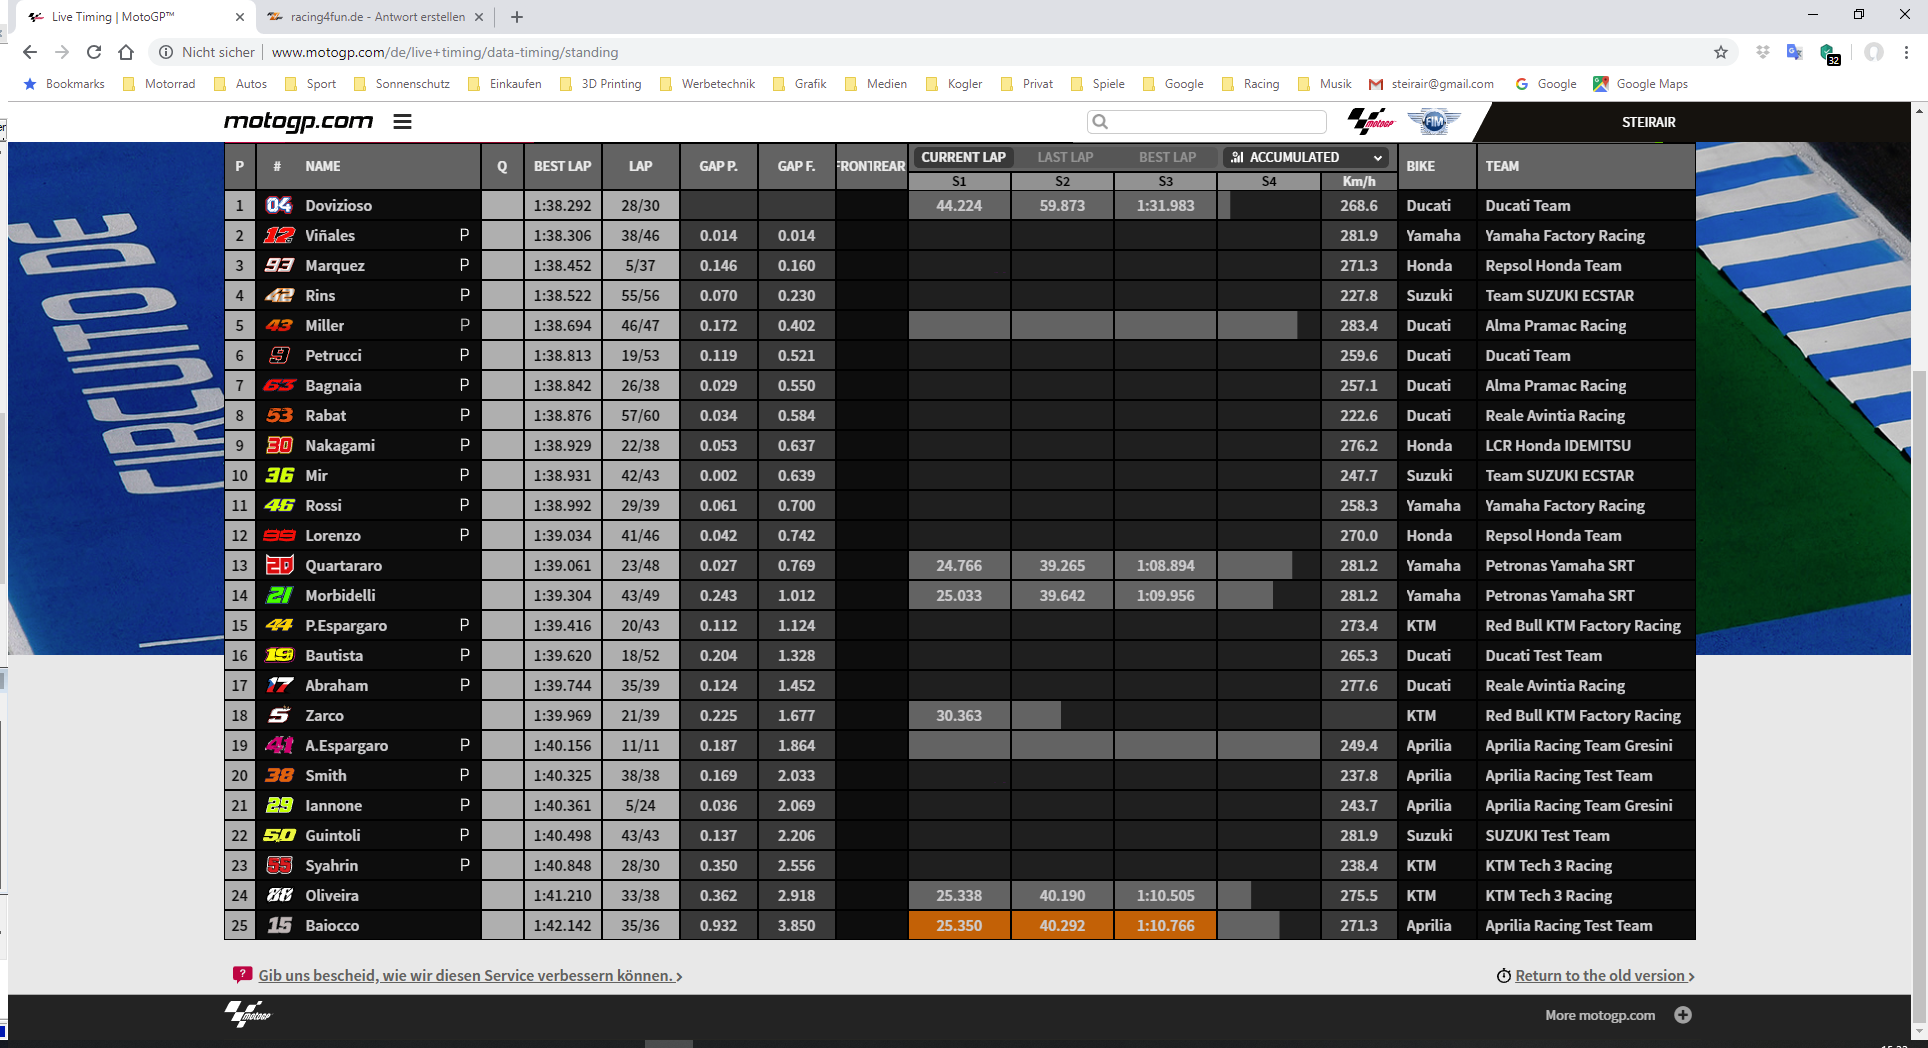This screenshot has width=1928, height=1048.
Task: Click the plus icon beside More motogp.com
Action: (x=1683, y=1015)
